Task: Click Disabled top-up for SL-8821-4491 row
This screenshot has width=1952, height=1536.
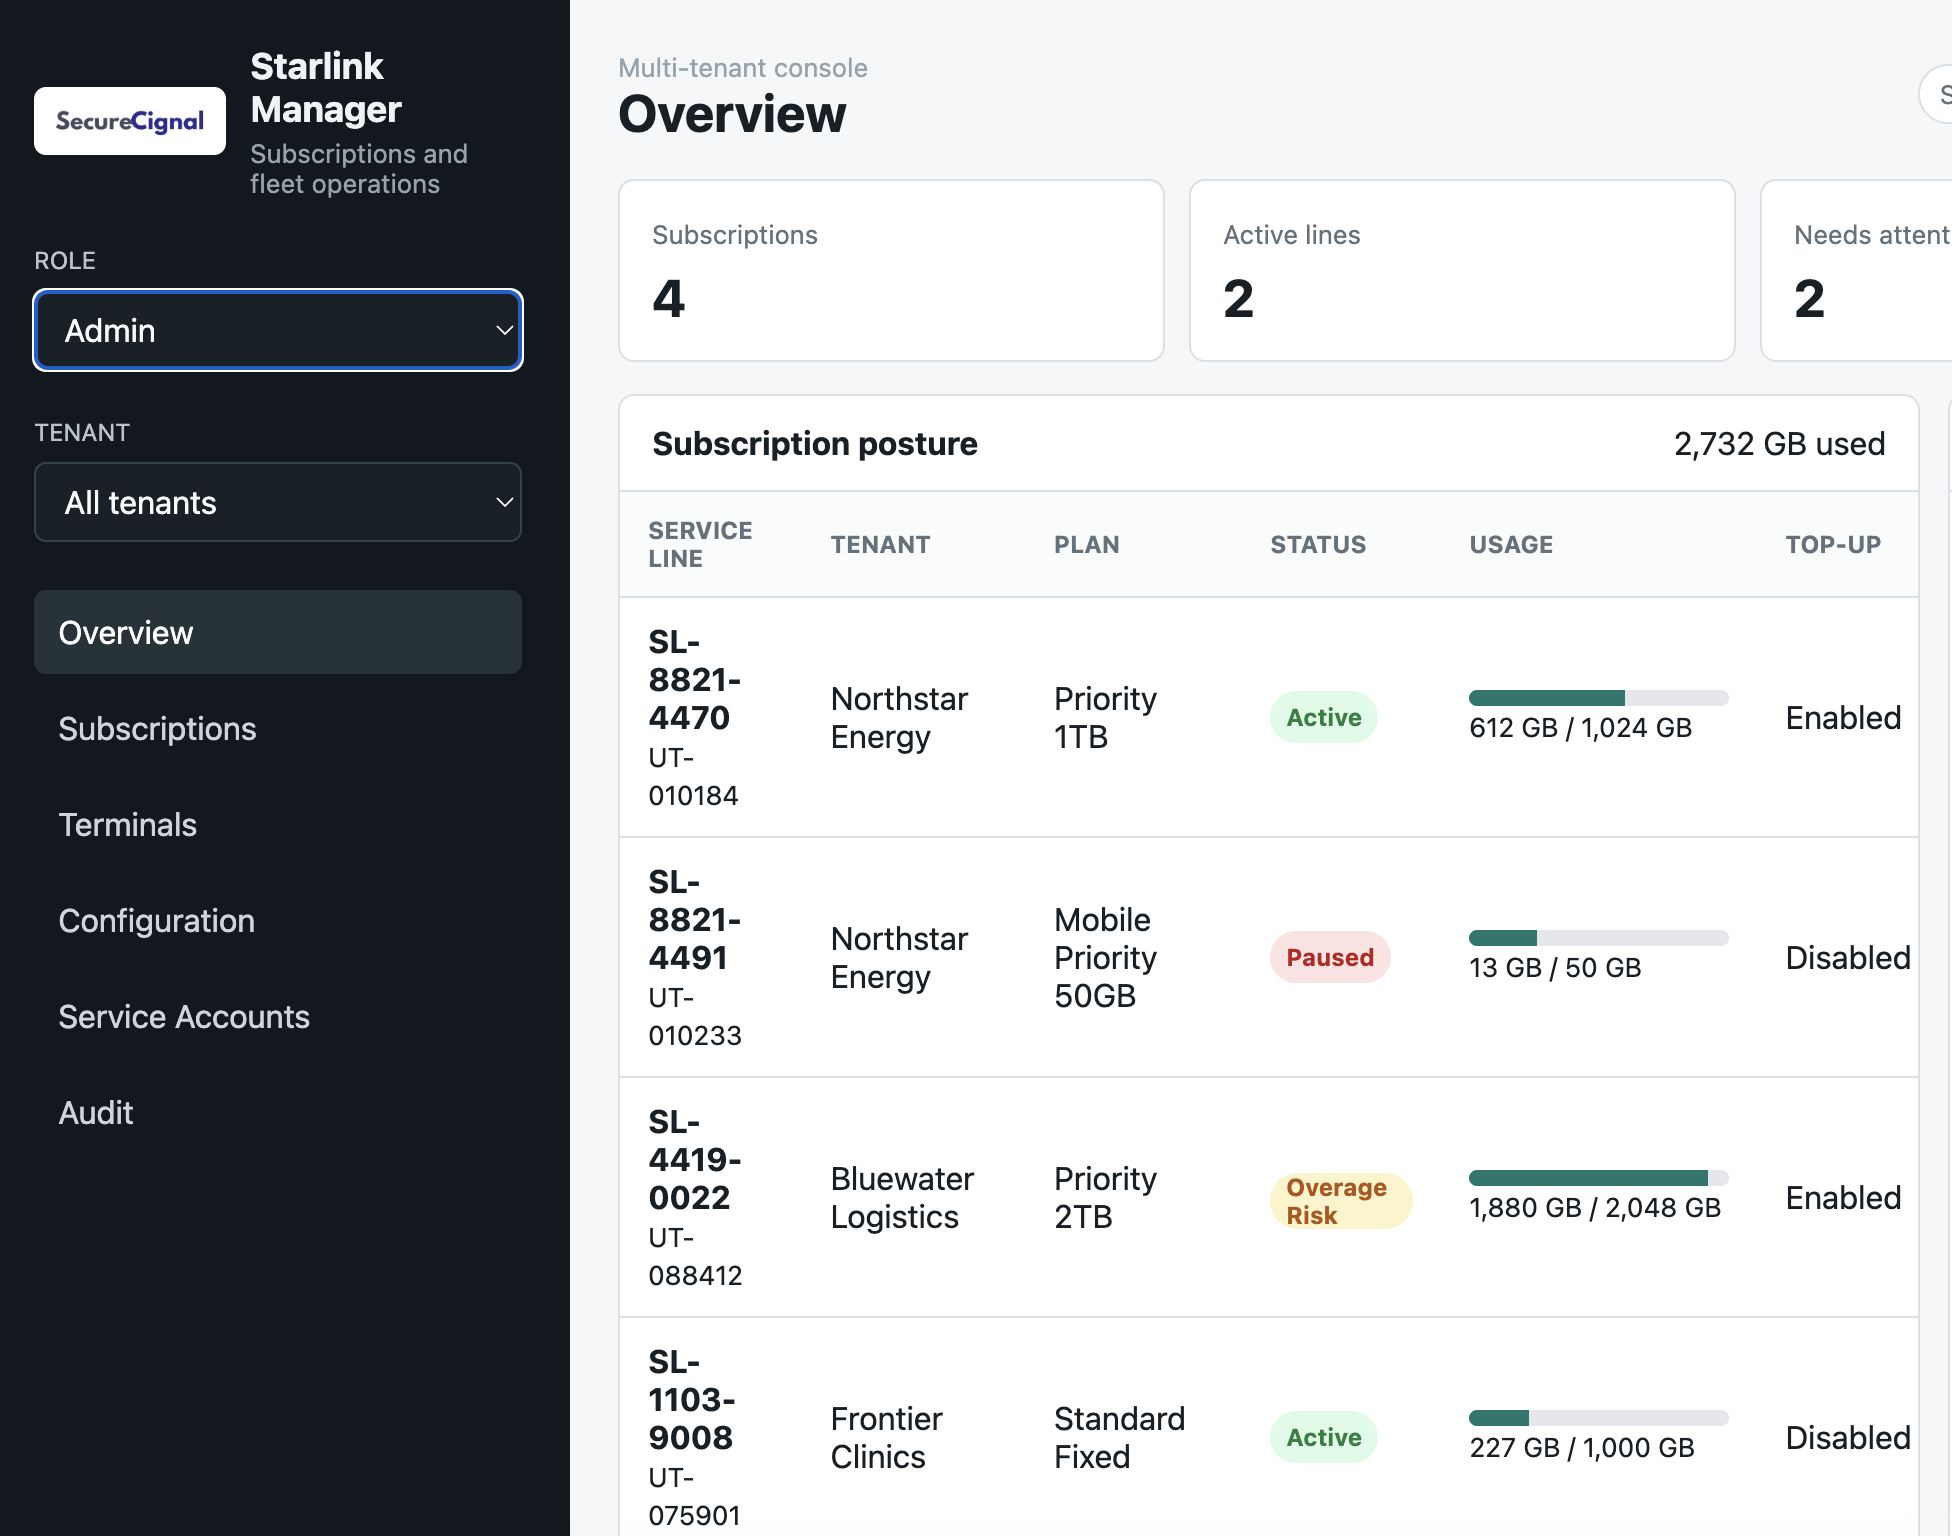Action: (1848, 957)
